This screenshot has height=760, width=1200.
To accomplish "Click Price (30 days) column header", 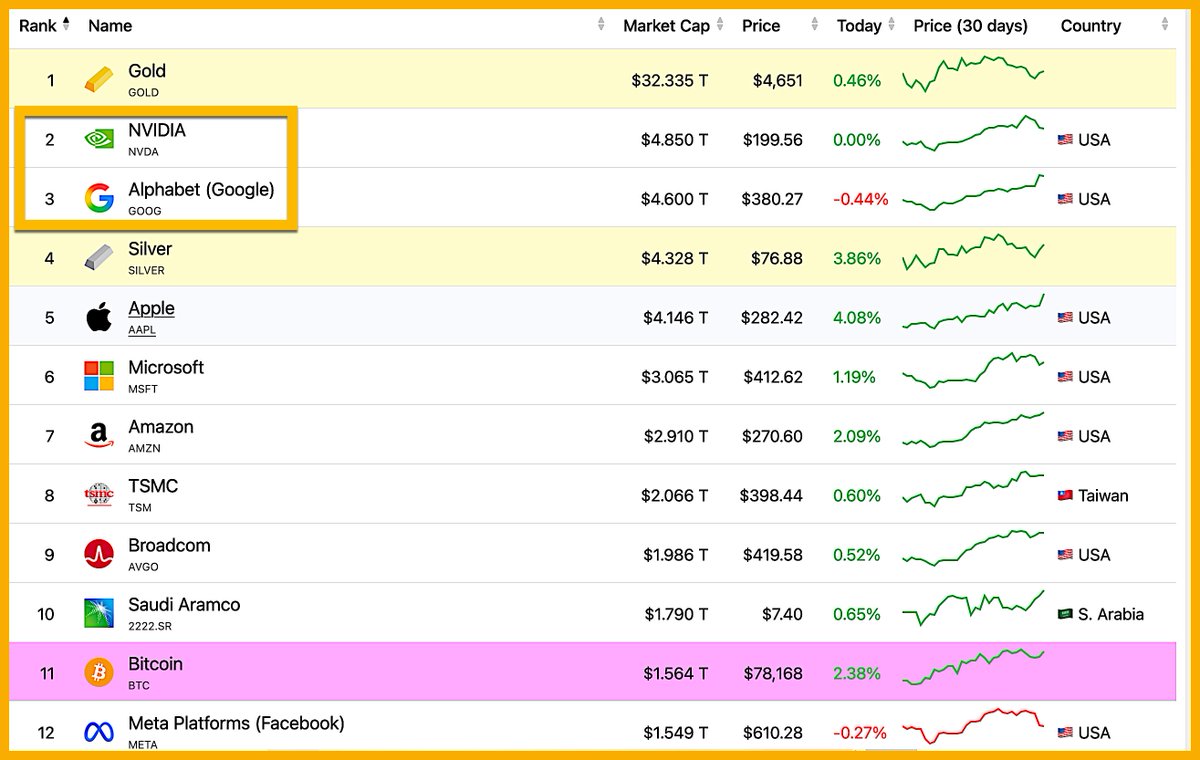I will point(970,26).
